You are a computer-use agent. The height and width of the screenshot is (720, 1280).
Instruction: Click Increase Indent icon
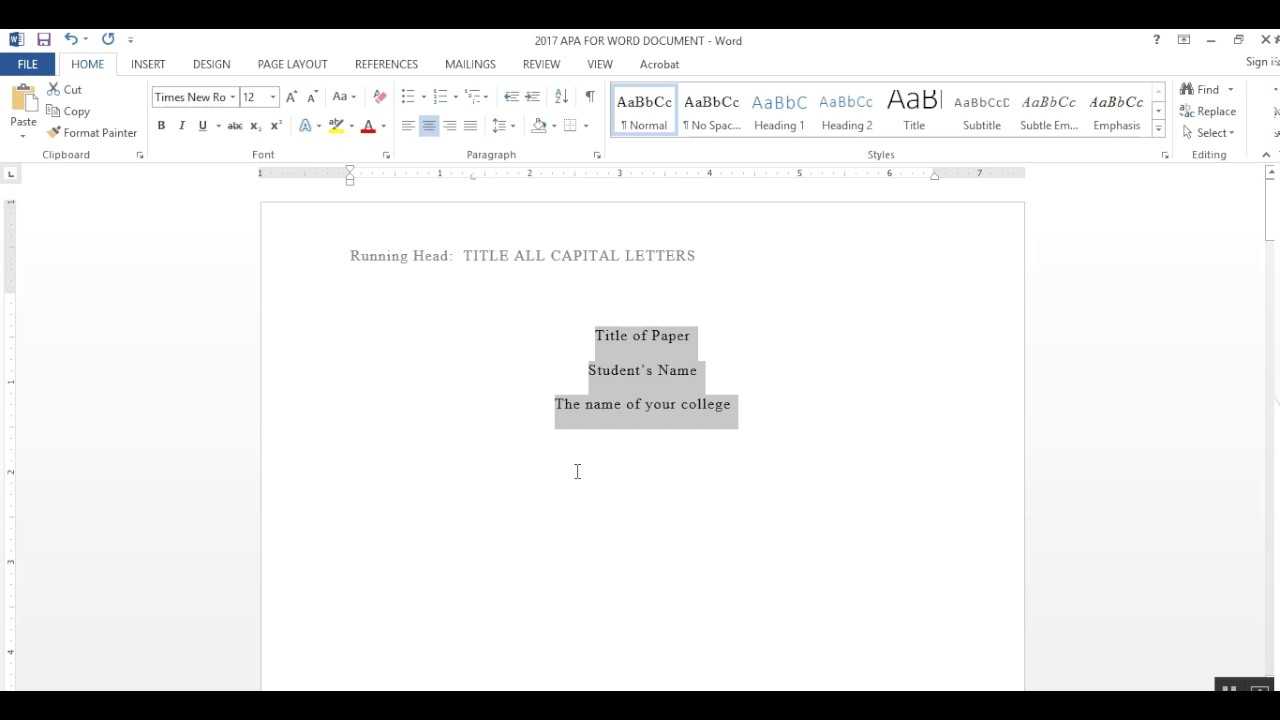pyautogui.click(x=532, y=97)
